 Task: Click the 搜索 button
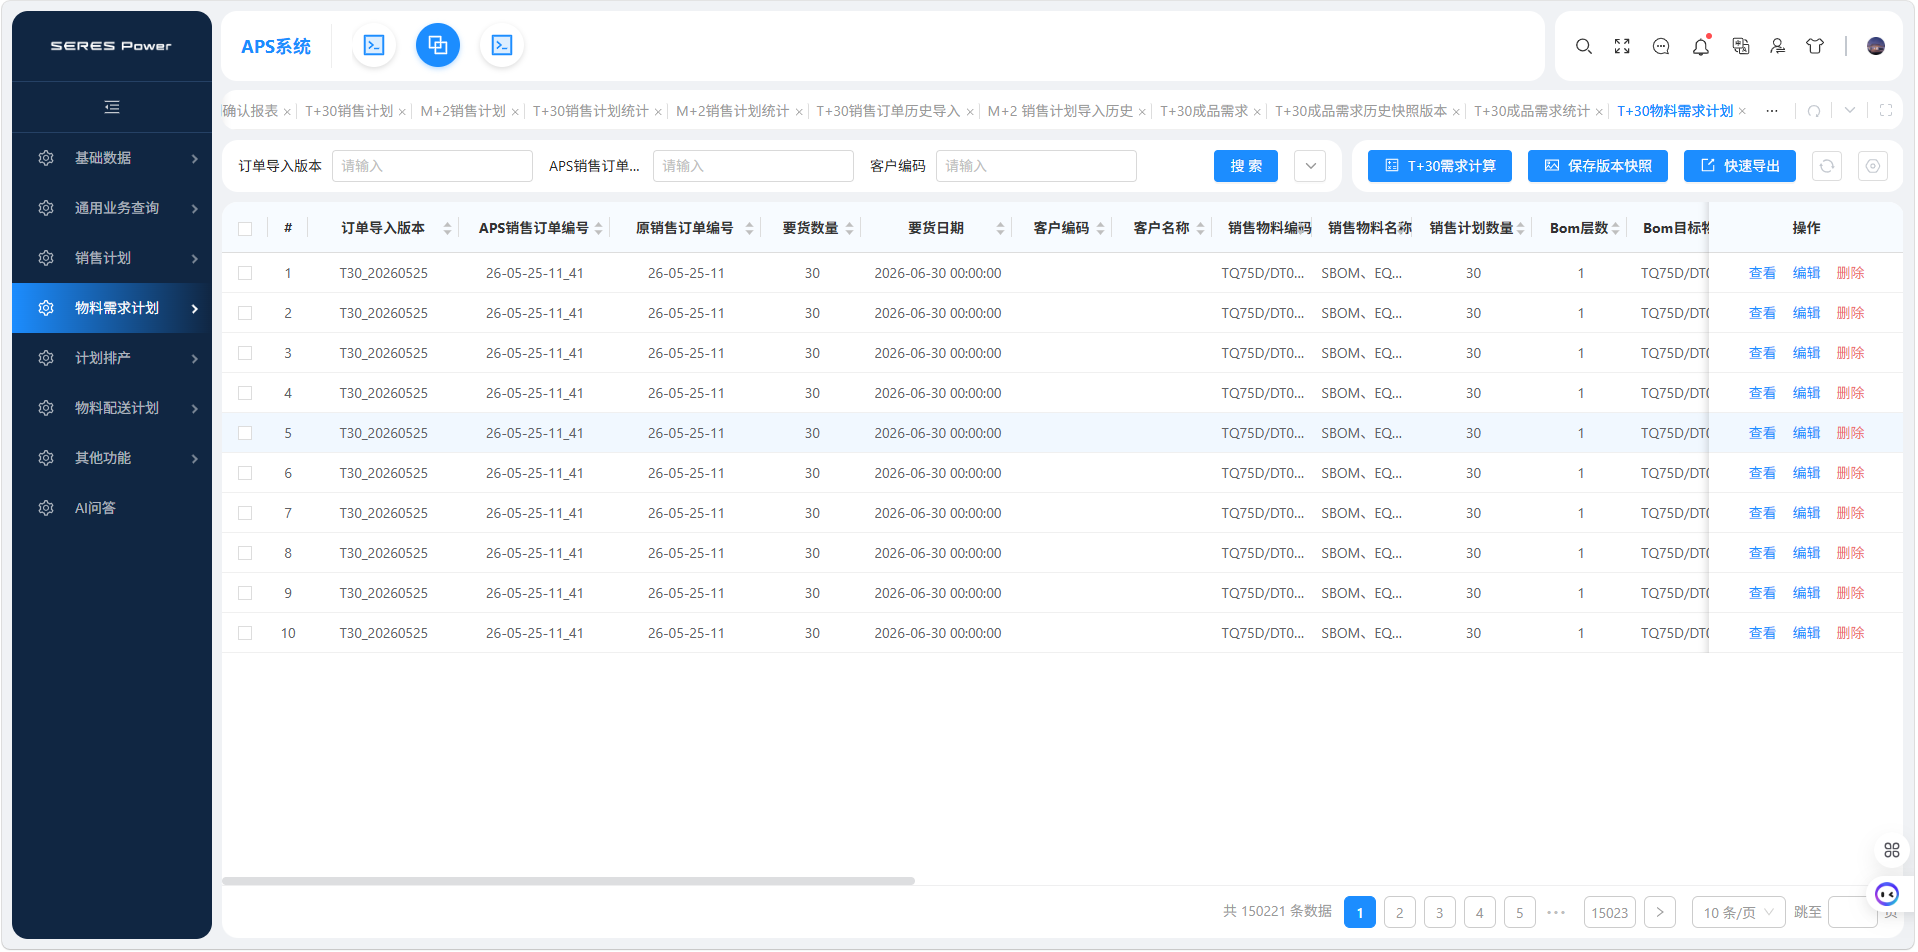pyautogui.click(x=1246, y=166)
